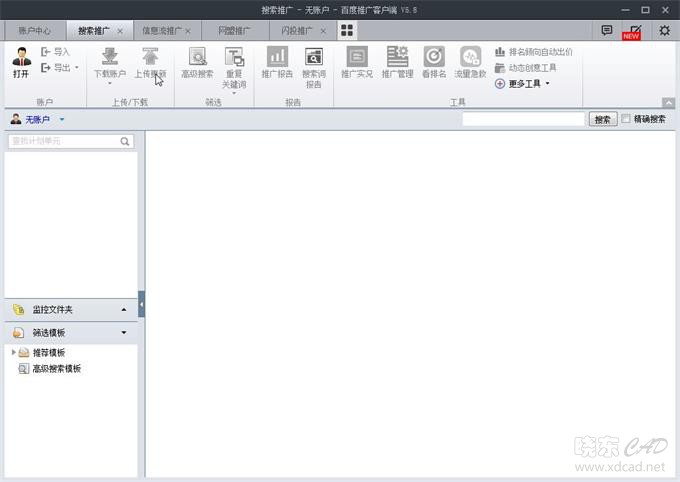Switch to the 账户中心 tab

(x=35, y=31)
